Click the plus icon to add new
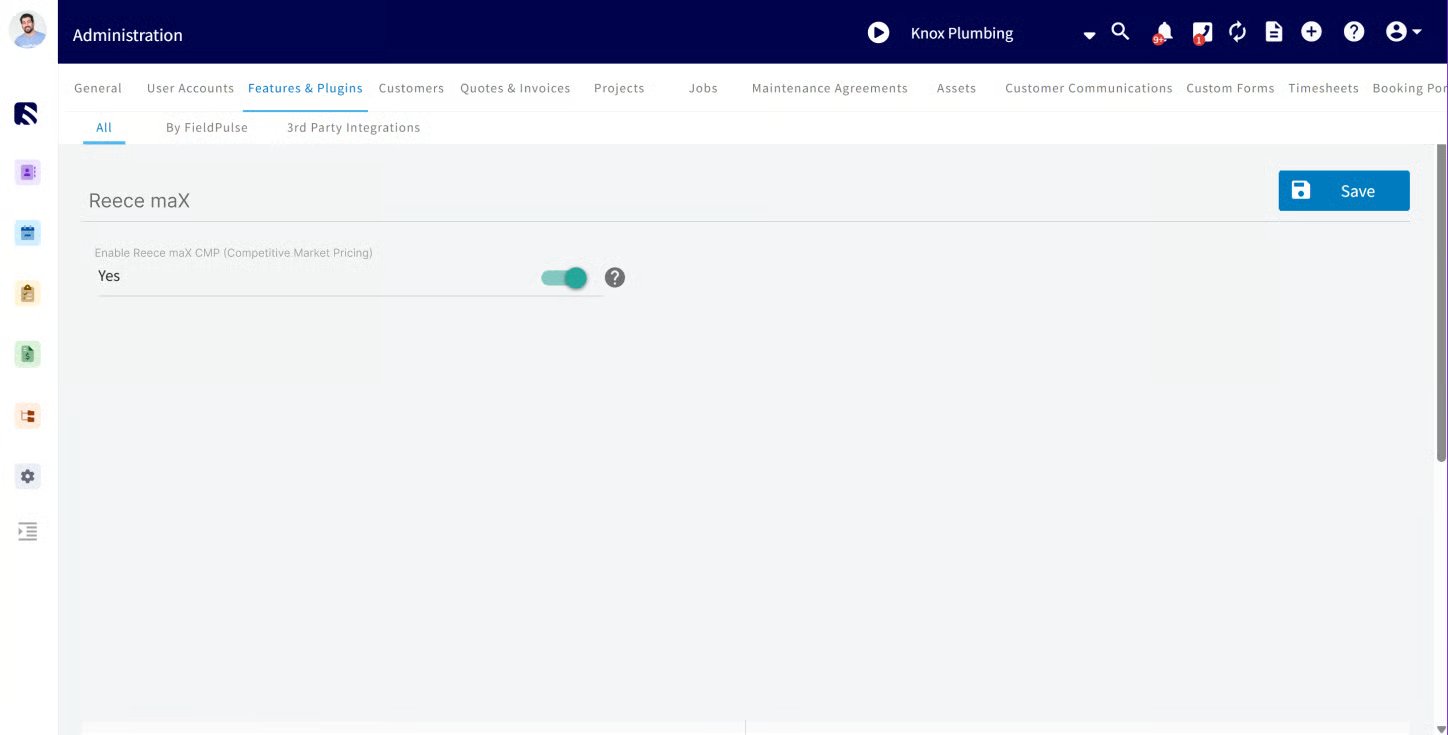The height and width of the screenshot is (735, 1448). point(1311,32)
